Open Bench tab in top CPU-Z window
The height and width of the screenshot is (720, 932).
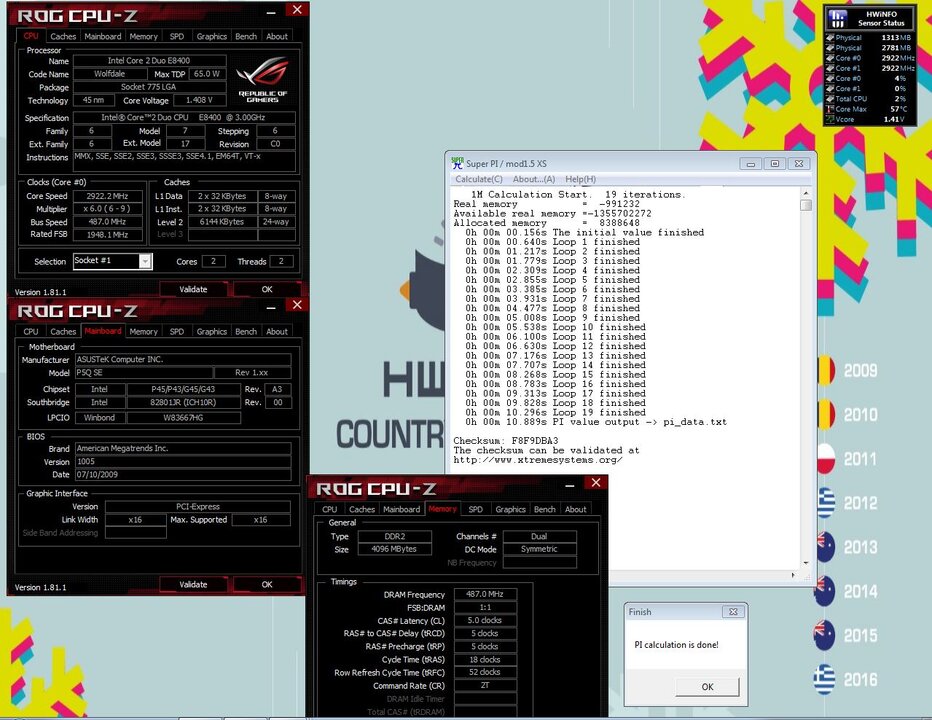pos(245,36)
